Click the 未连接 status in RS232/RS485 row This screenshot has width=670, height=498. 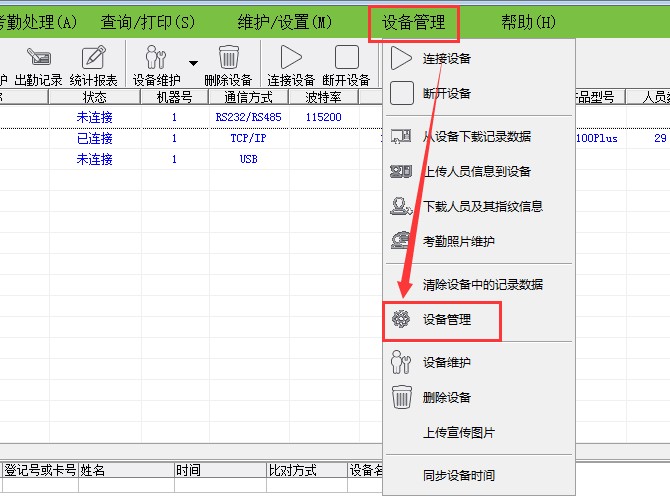click(94, 117)
